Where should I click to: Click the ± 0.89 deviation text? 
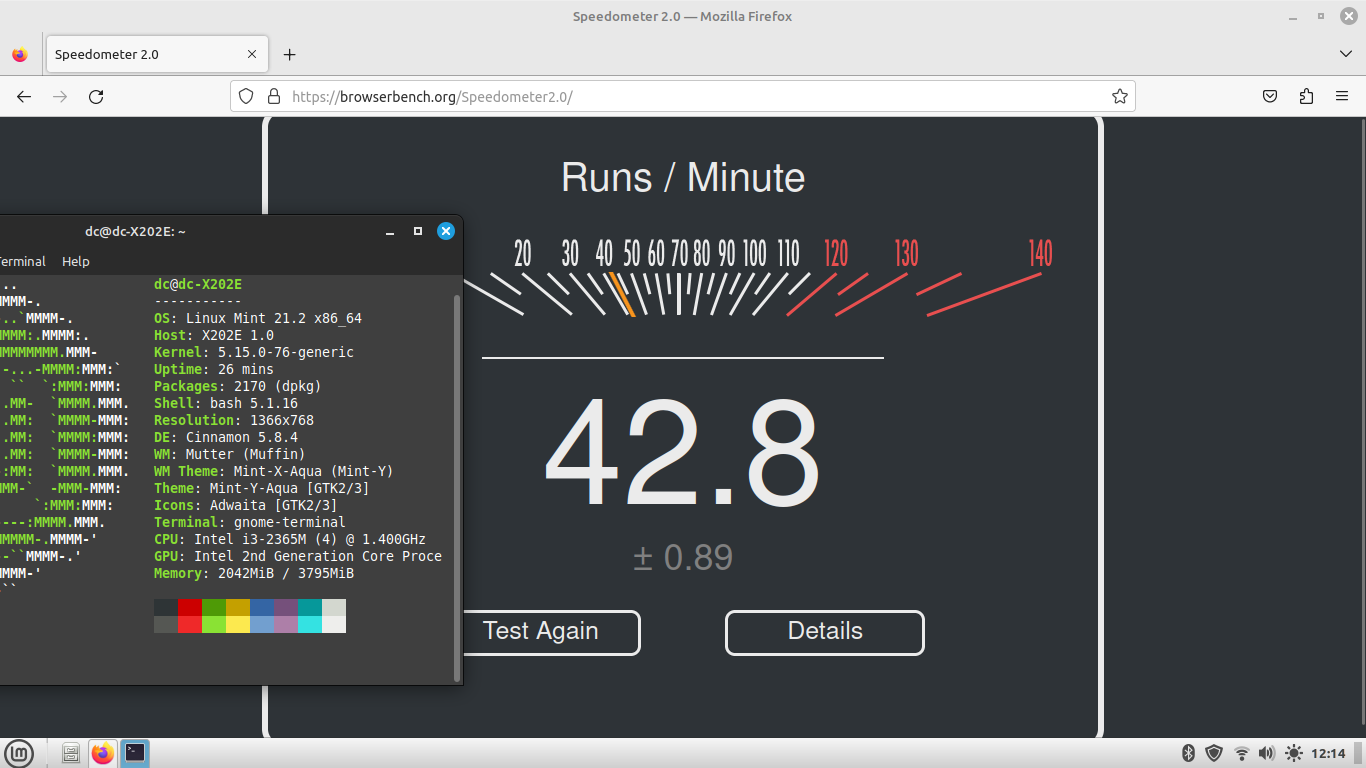(x=683, y=557)
